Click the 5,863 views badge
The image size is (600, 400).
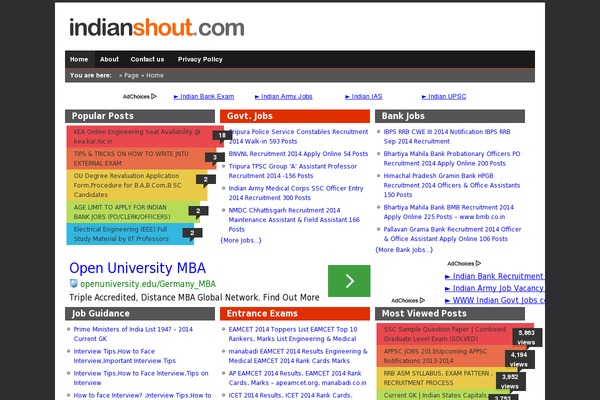pyautogui.click(x=527, y=337)
